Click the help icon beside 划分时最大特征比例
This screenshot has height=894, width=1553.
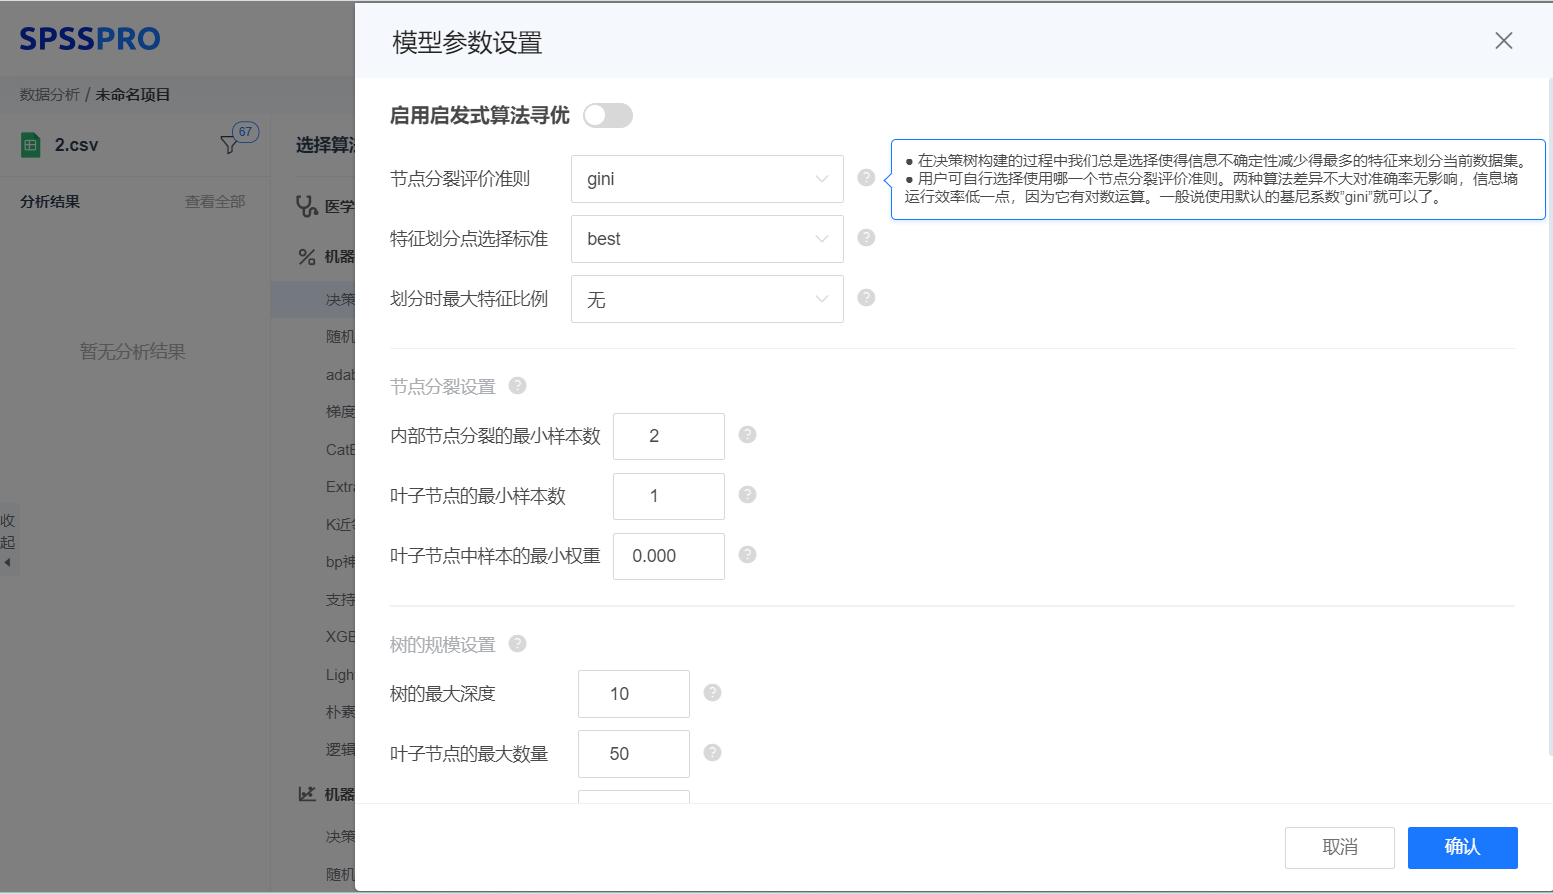[866, 298]
